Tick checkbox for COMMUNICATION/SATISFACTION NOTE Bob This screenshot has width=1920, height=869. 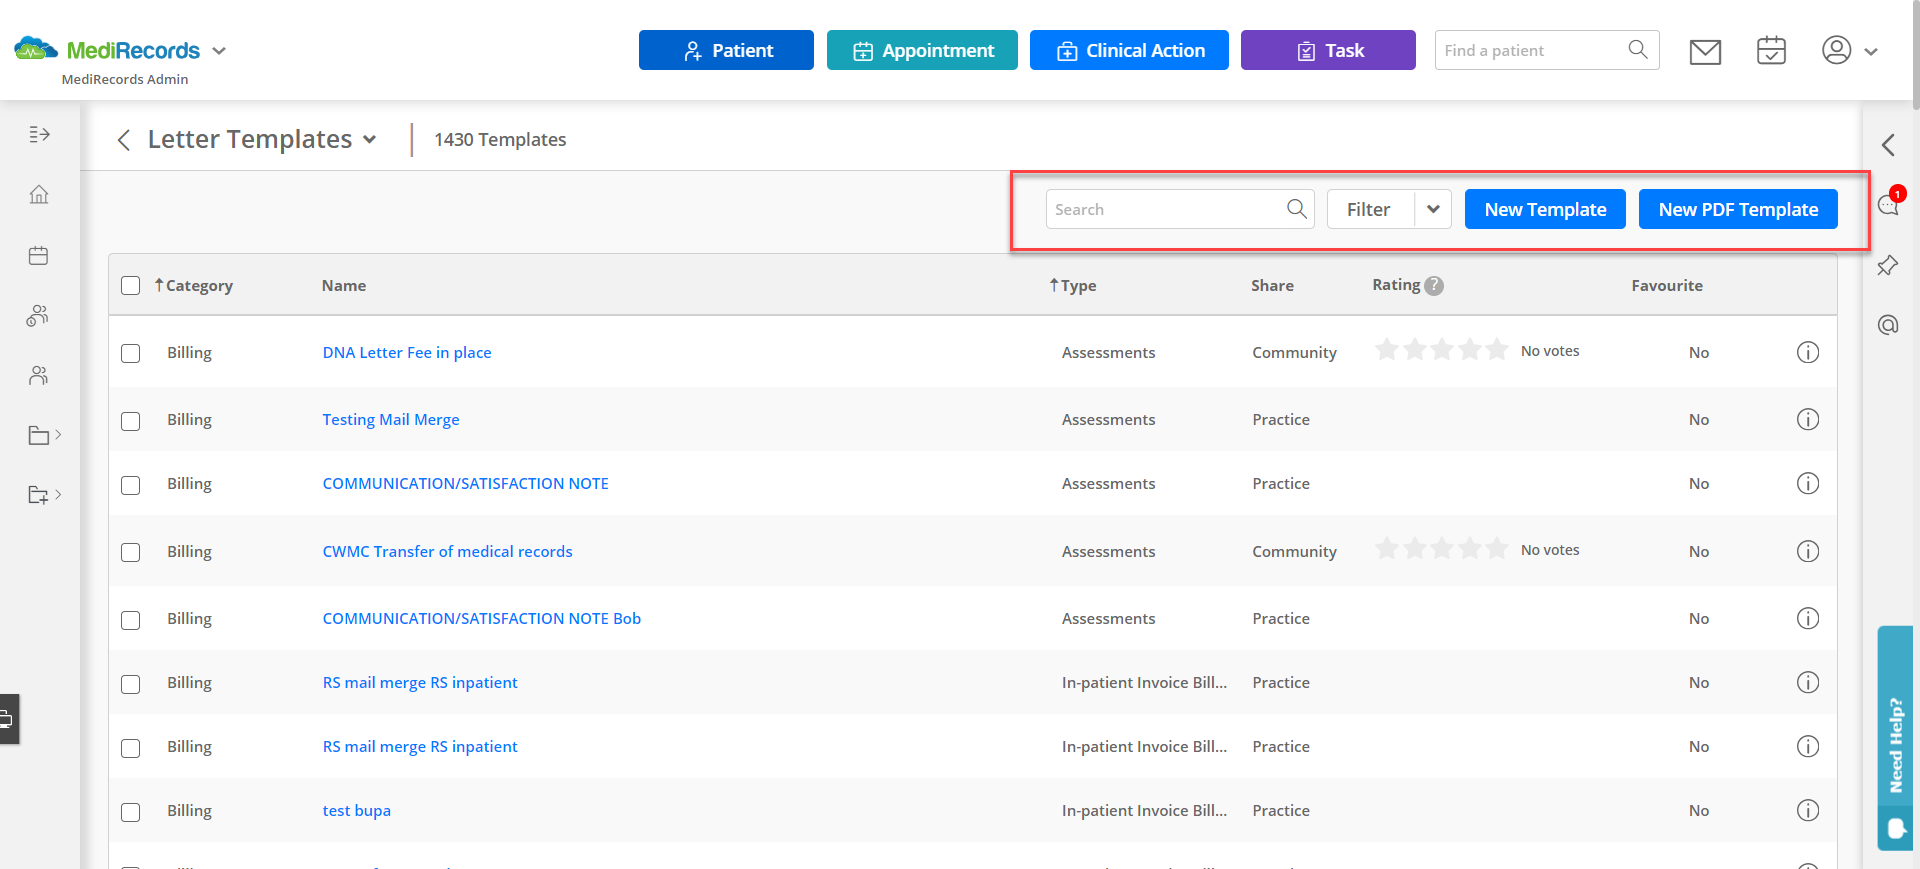[131, 620]
